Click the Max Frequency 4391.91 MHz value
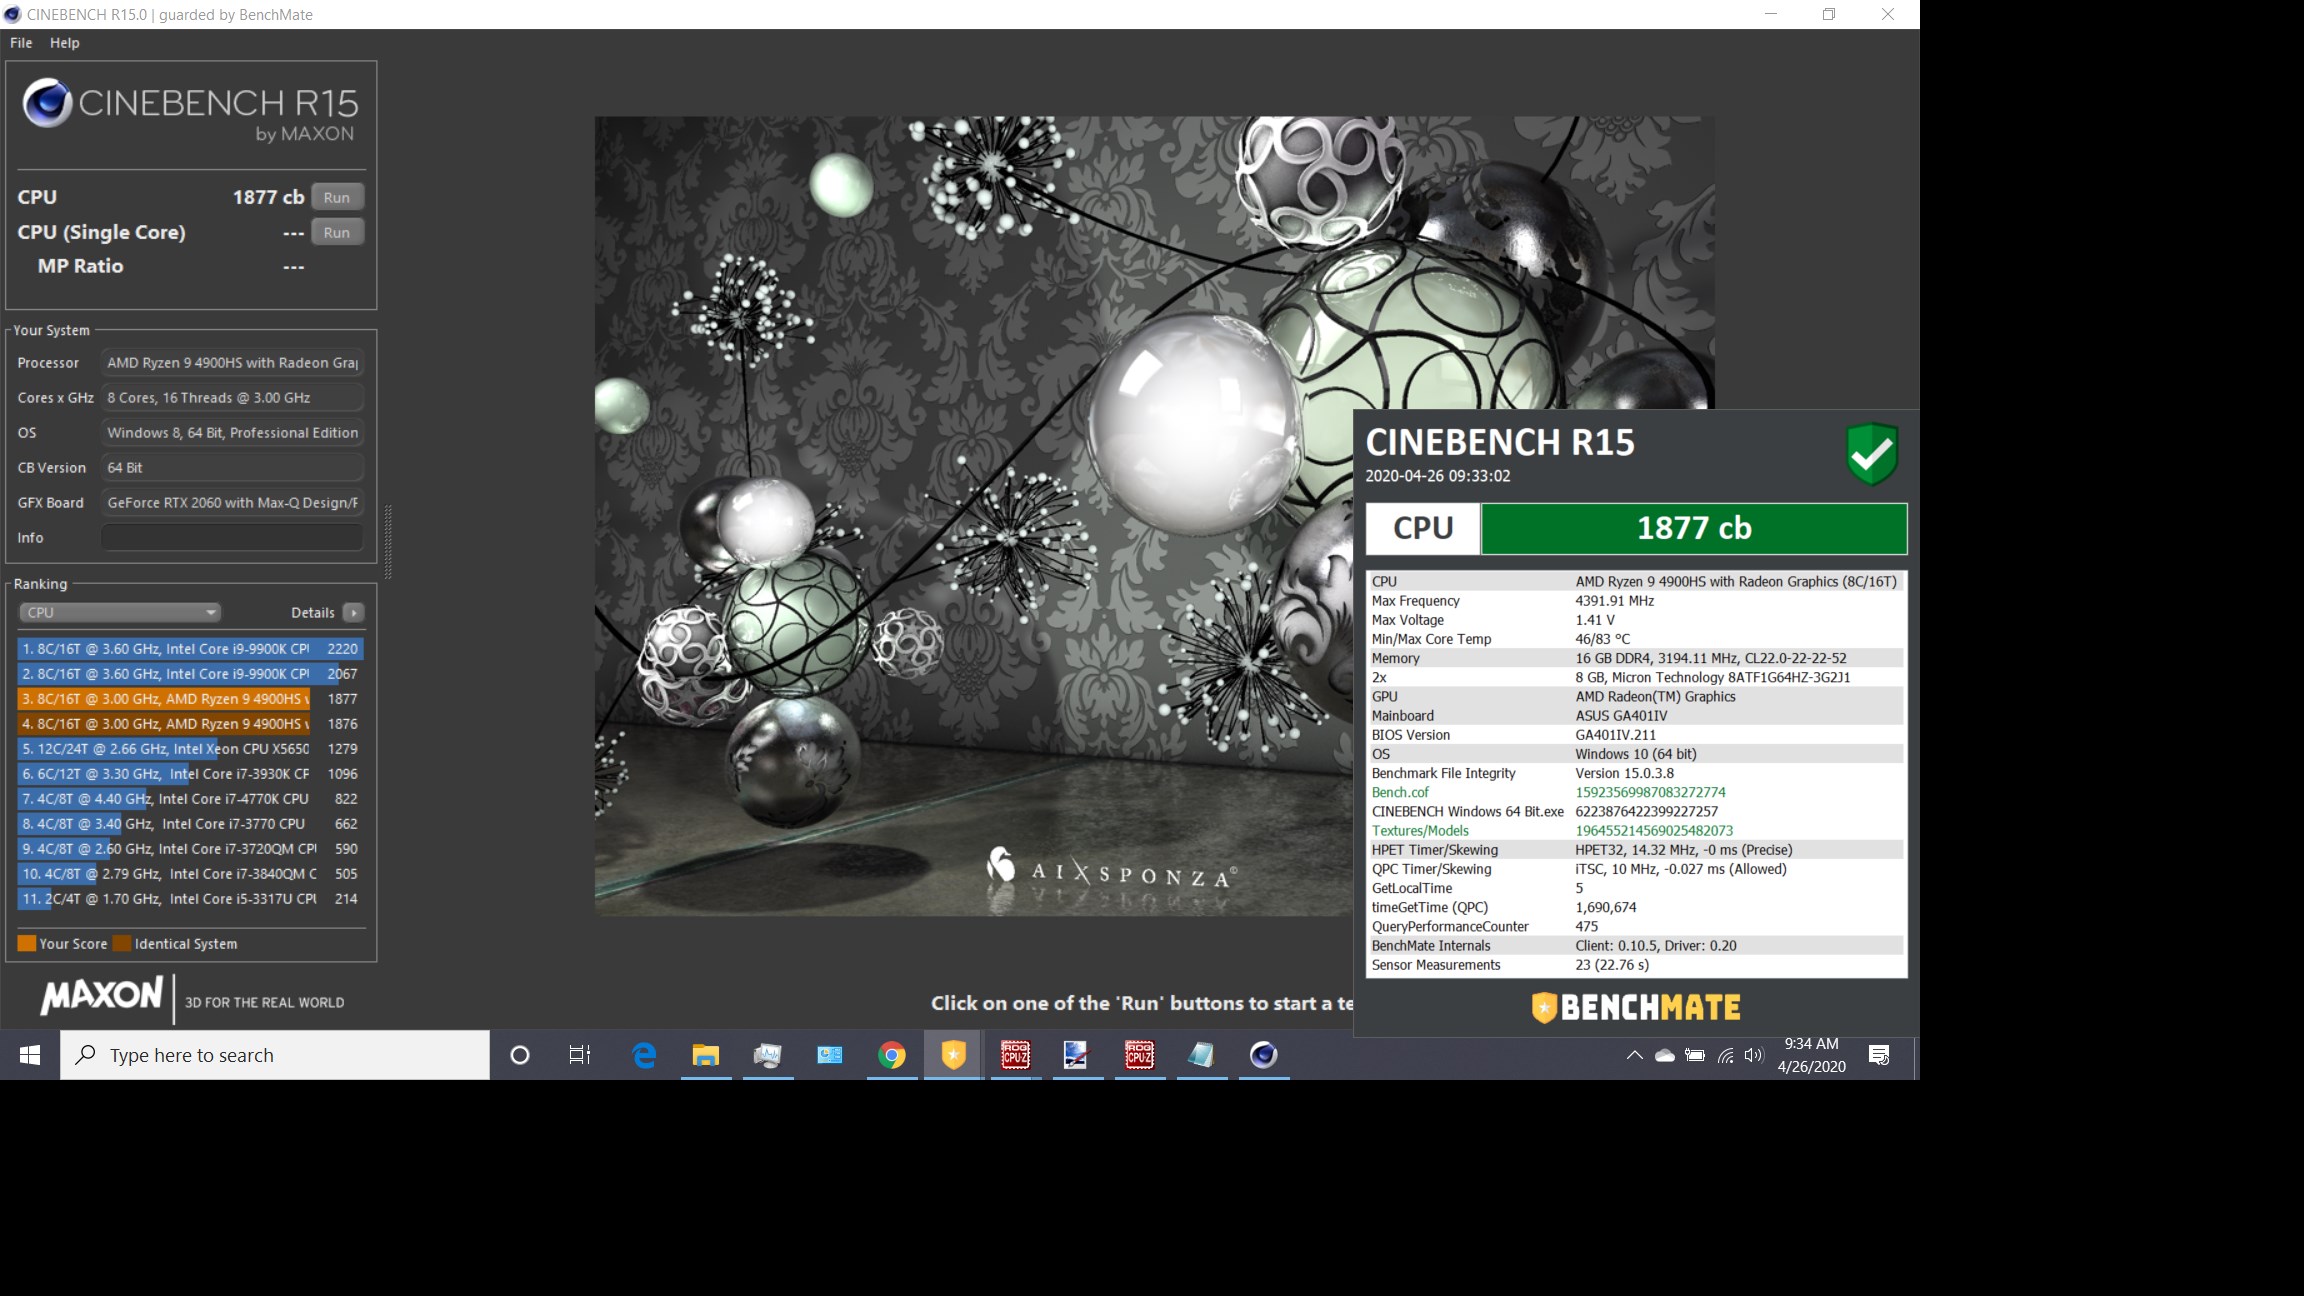Image resolution: width=2304 pixels, height=1296 pixels. click(x=1615, y=601)
